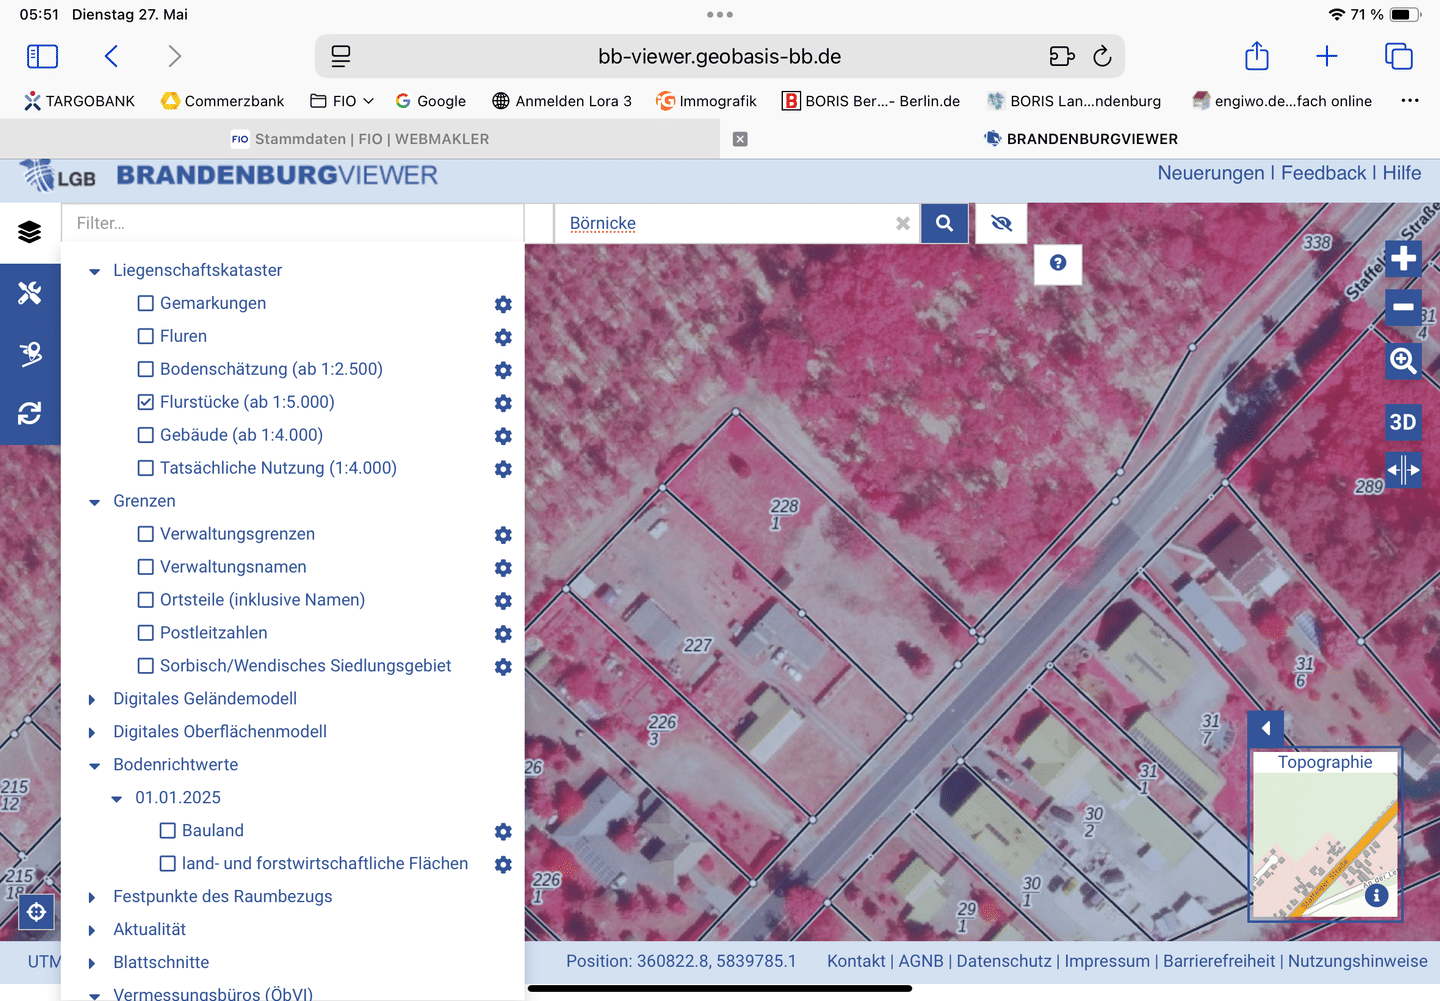This screenshot has height=1001, width=1440.
Task: Open settings gear for Postleitzahlen layer
Action: (x=503, y=634)
